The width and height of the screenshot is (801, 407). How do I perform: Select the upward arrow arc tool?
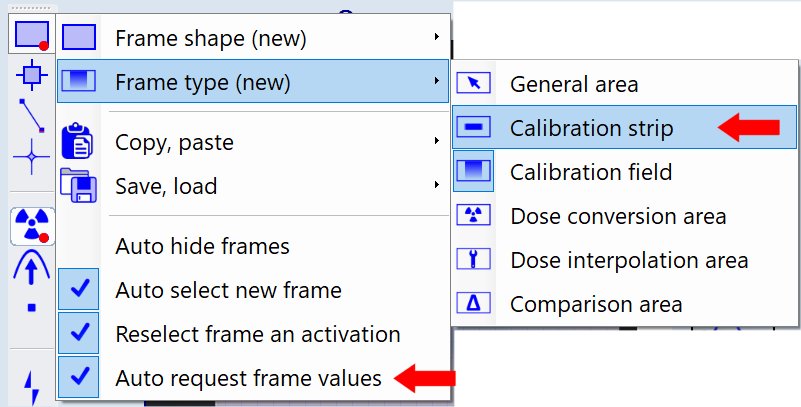[32, 267]
